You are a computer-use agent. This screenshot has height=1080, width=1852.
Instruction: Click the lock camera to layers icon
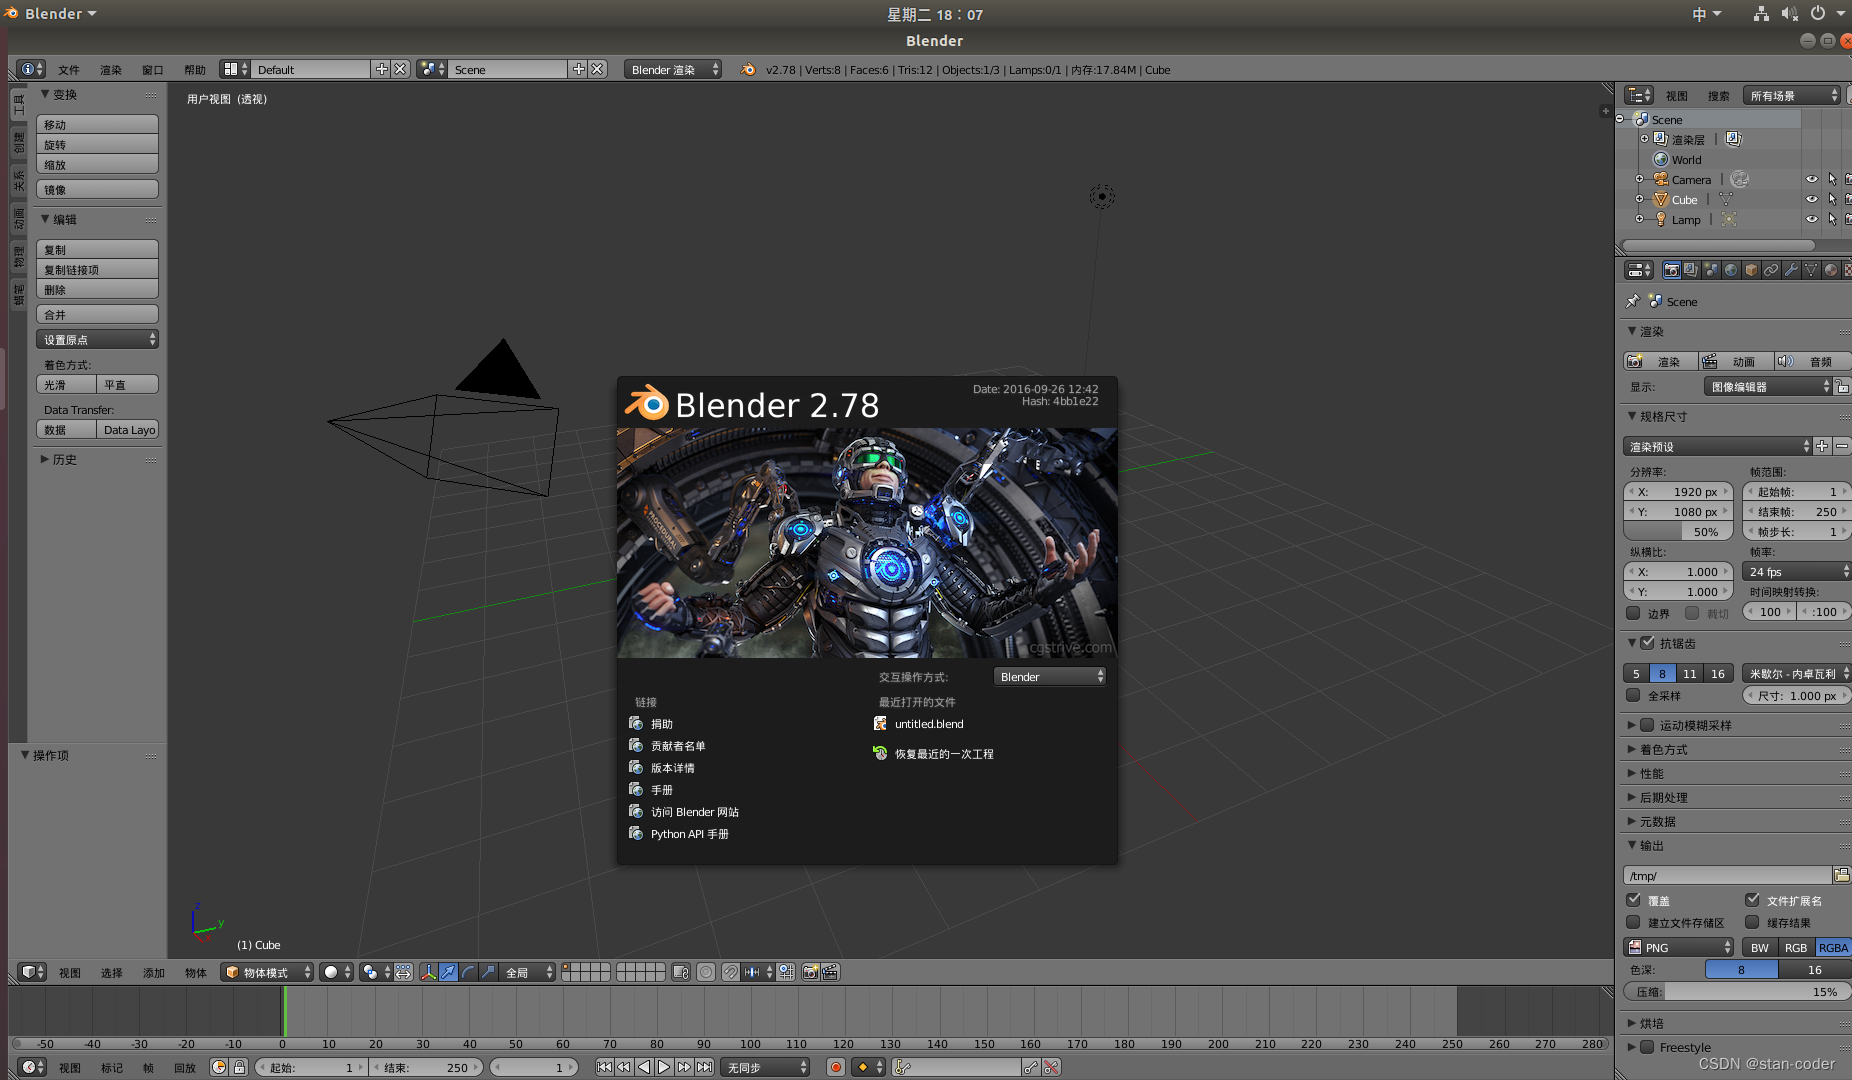pos(681,972)
